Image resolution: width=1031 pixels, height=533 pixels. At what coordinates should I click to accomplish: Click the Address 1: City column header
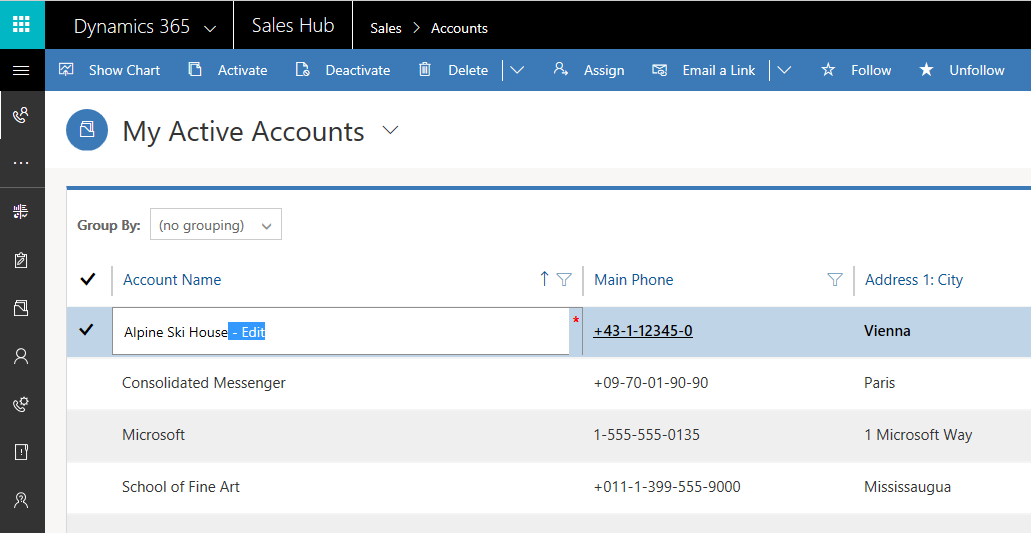tap(914, 279)
